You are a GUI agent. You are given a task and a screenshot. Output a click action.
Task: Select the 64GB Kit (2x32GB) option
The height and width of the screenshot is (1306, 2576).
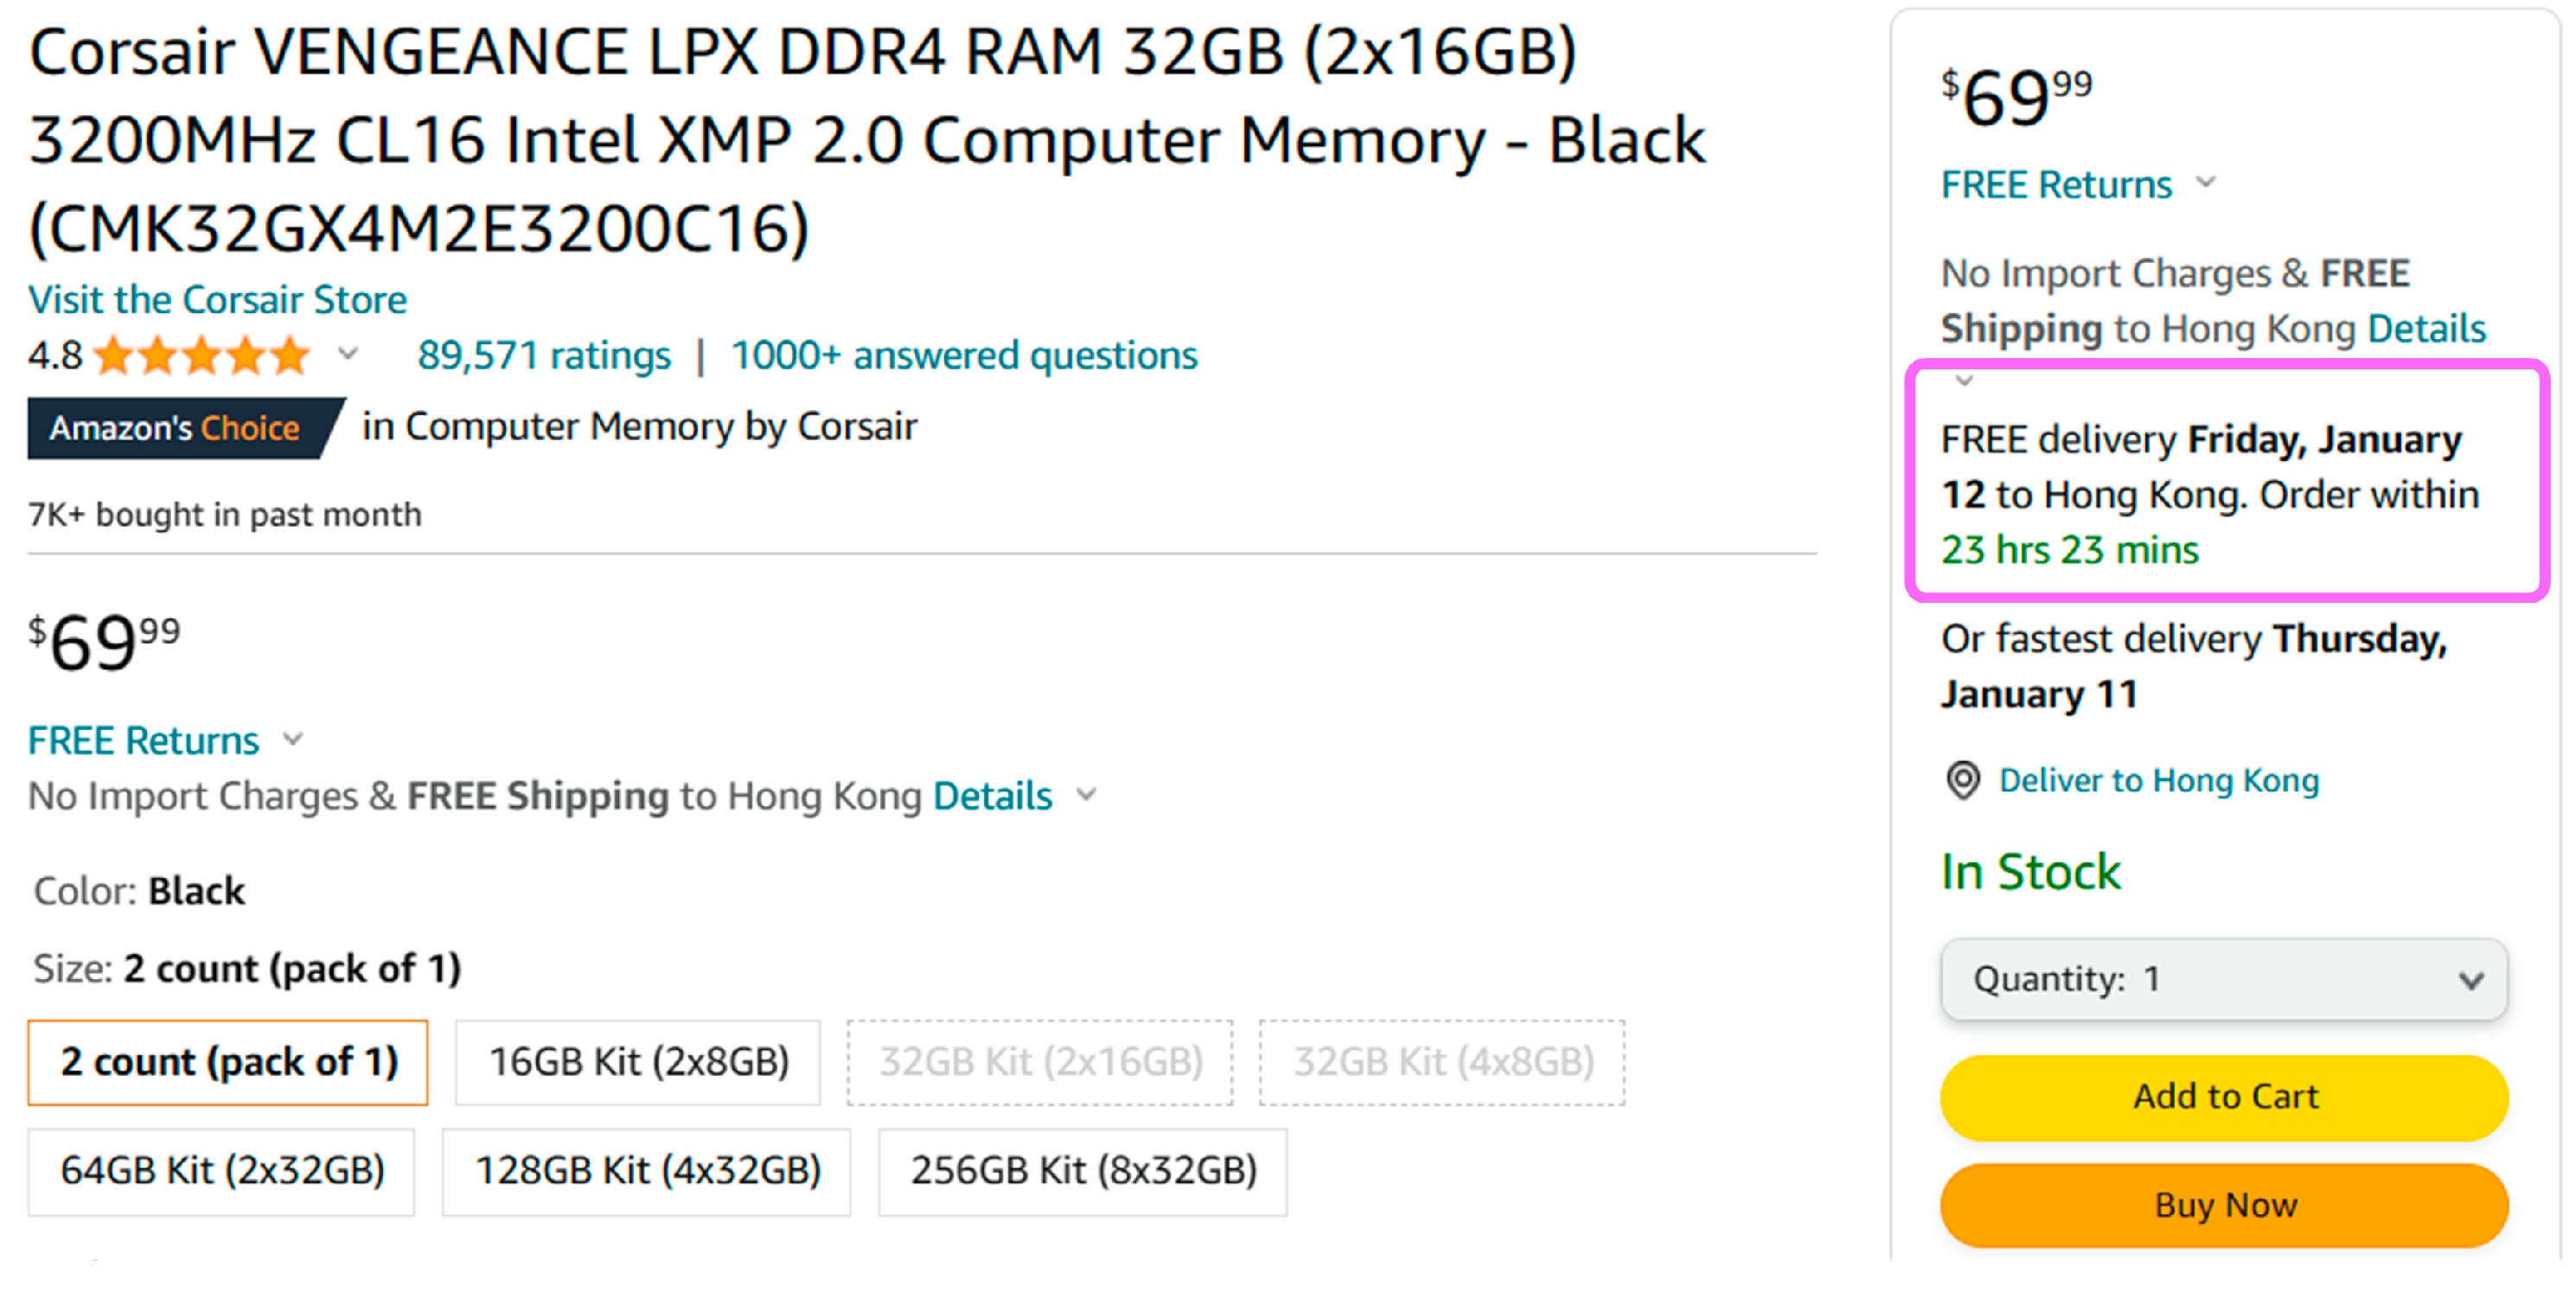click(x=222, y=1171)
